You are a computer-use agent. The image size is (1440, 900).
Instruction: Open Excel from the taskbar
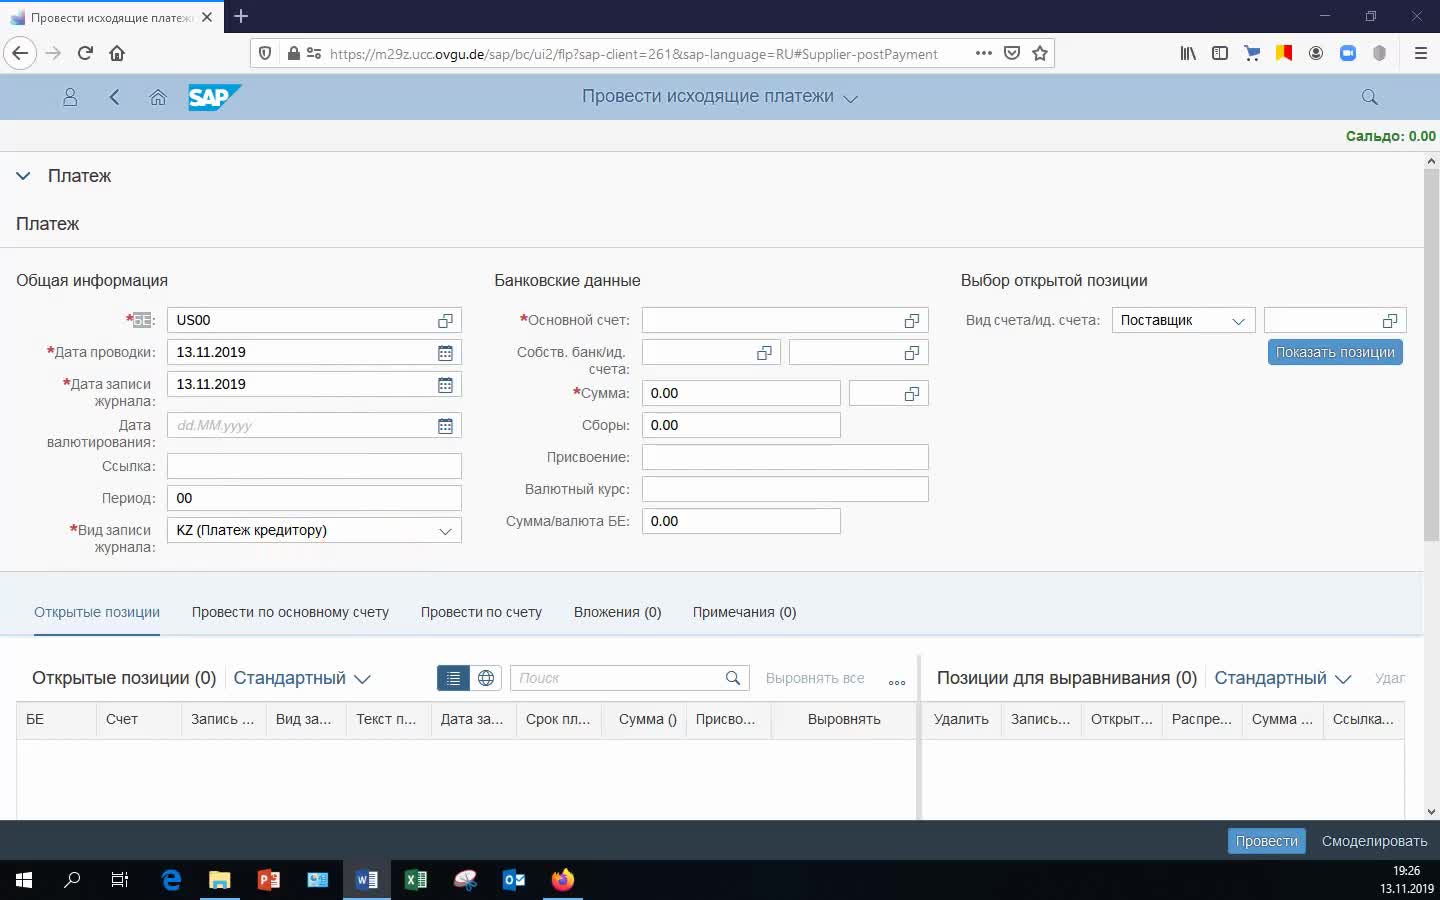[x=416, y=880]
